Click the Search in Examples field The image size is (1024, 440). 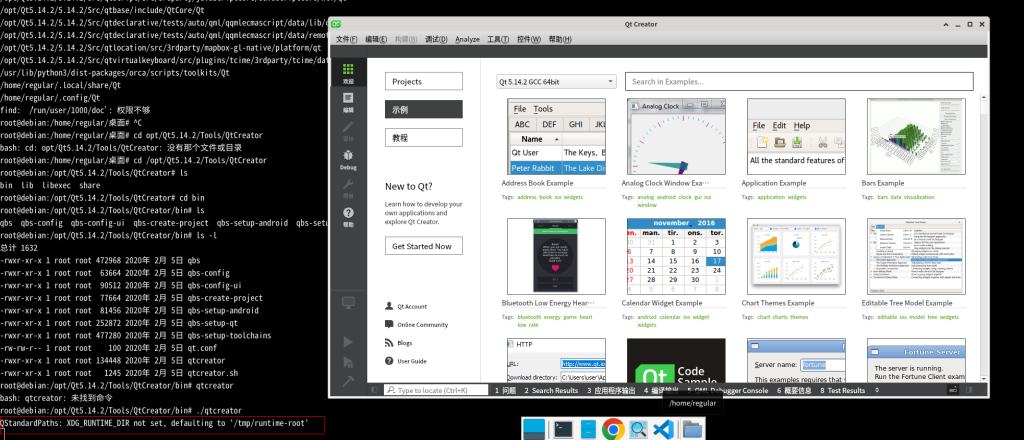tap(798, 81)
